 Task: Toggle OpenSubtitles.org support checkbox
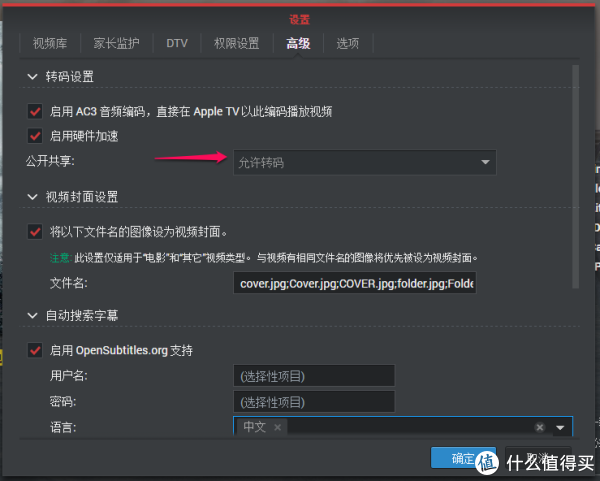coord(37,350)
